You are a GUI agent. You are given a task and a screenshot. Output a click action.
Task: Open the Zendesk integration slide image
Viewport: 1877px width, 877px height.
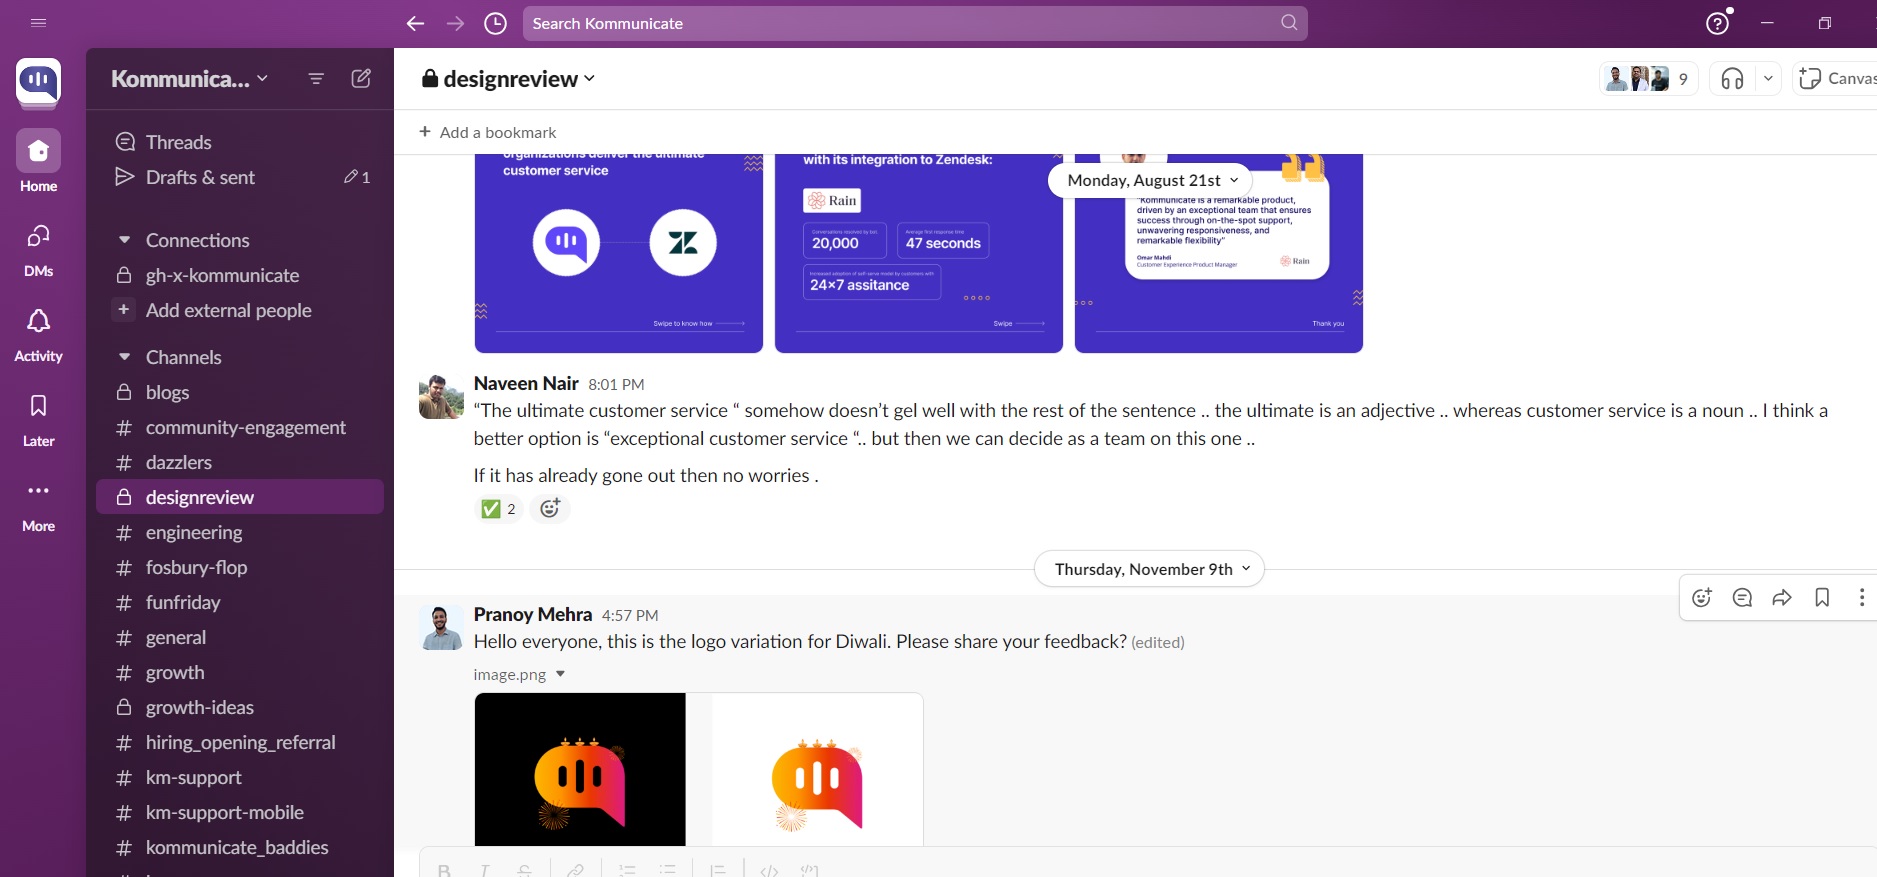click(x=619, y=253)
